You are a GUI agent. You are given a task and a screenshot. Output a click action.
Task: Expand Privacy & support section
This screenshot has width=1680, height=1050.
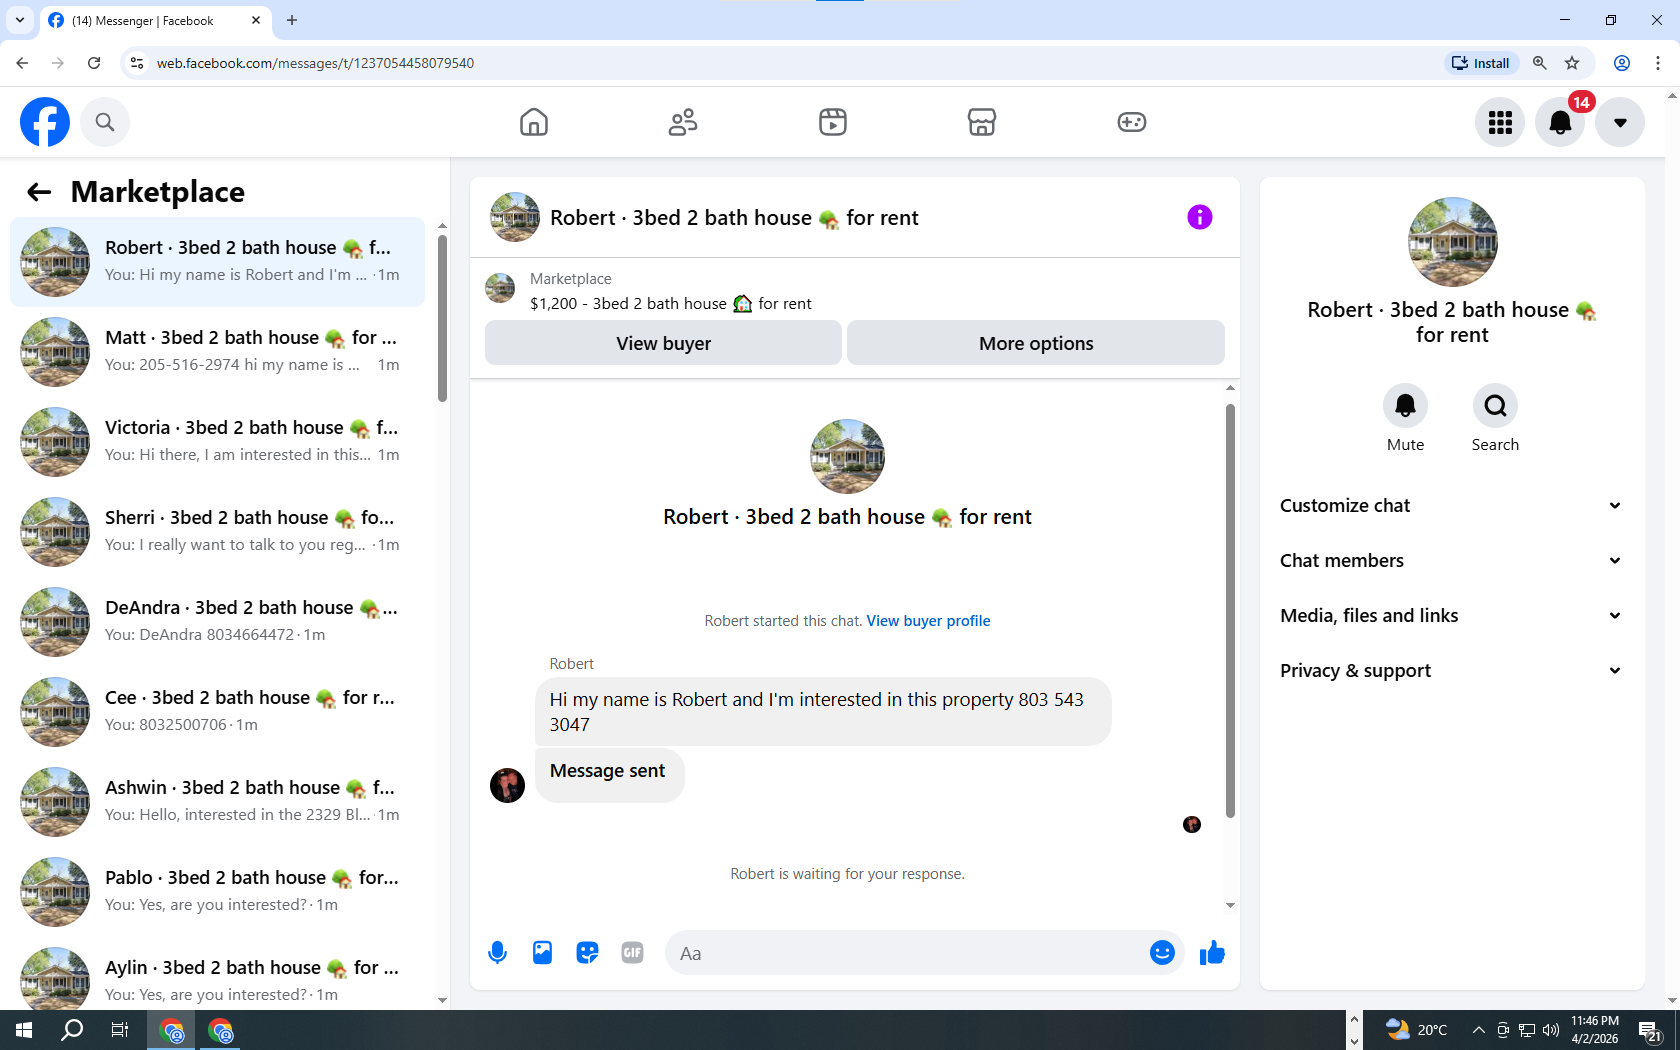point(1452,670)
